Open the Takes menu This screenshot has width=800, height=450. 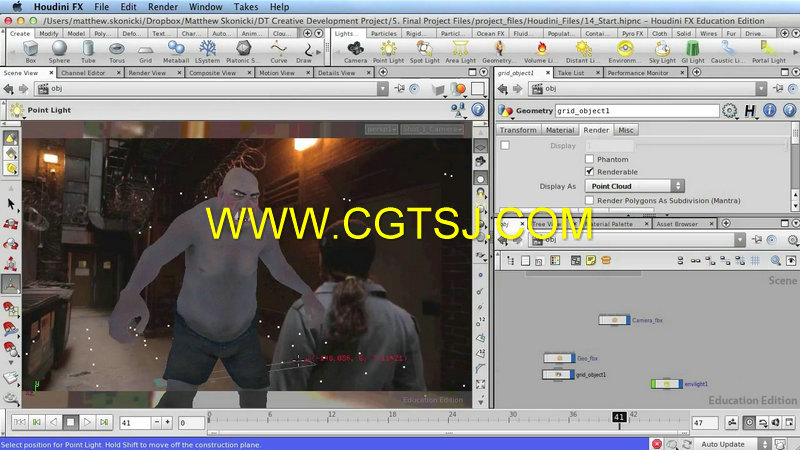pos(245,7)
